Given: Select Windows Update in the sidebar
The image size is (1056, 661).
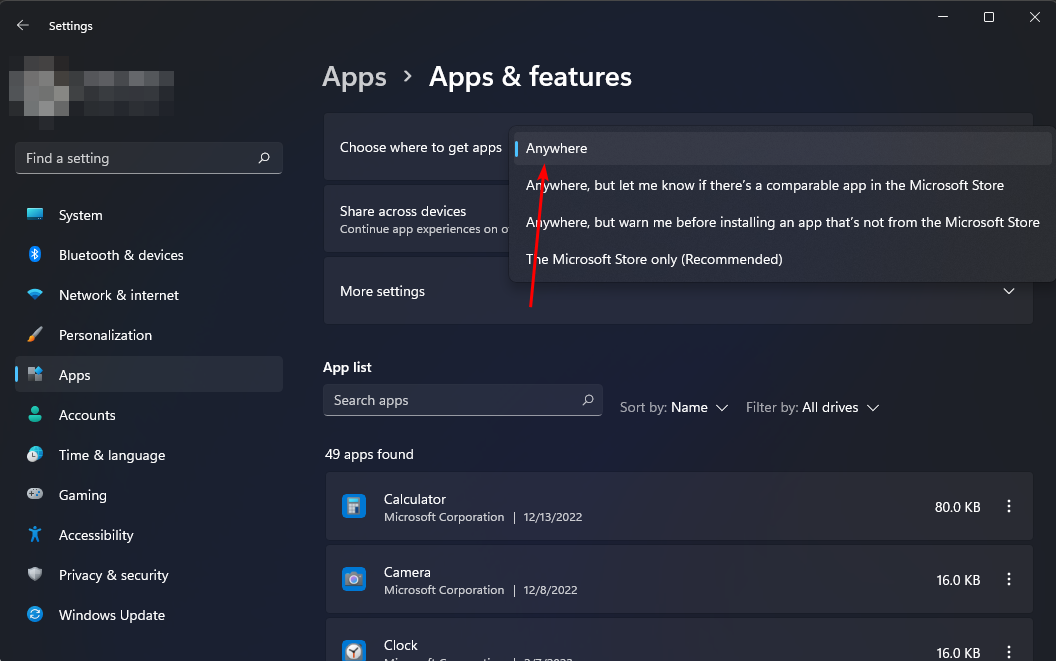Looking at the screenshot, I should (111, 615).
